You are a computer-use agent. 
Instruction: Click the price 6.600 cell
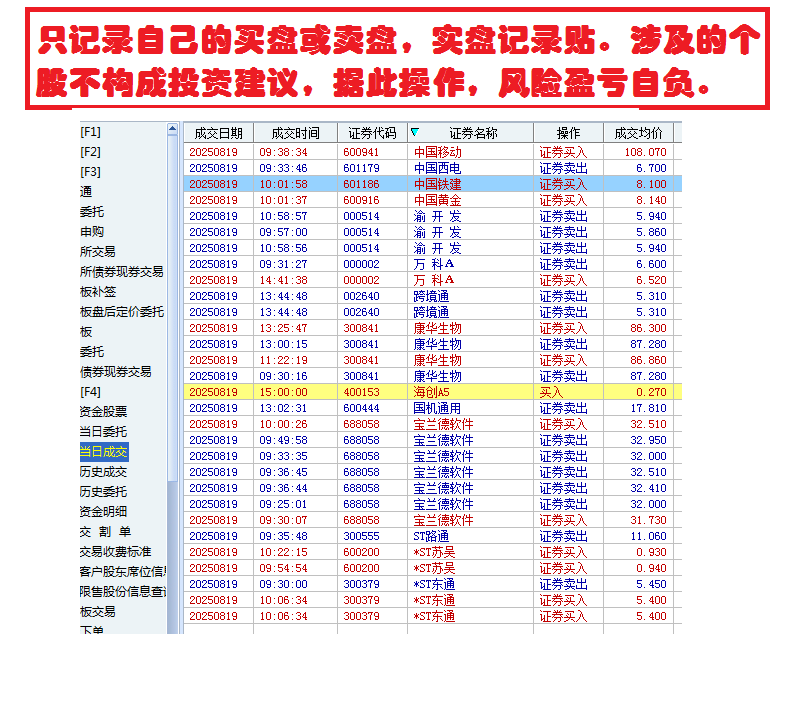(x=652, y=264)
